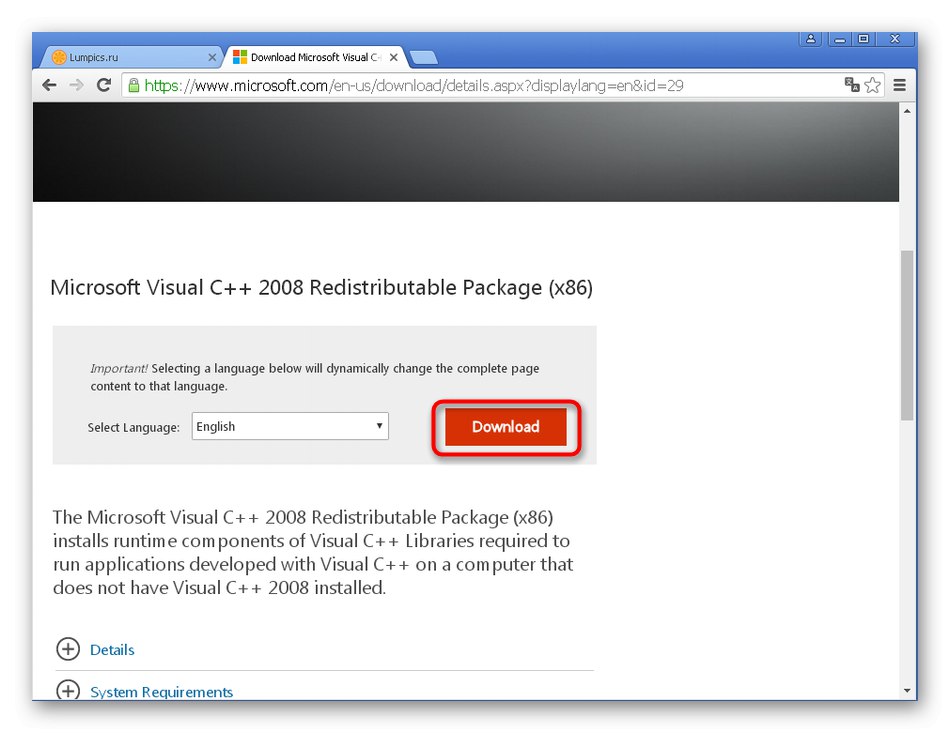Click the vertical scrollbar thumb
The image size is (950, 733).
(907, 335)
